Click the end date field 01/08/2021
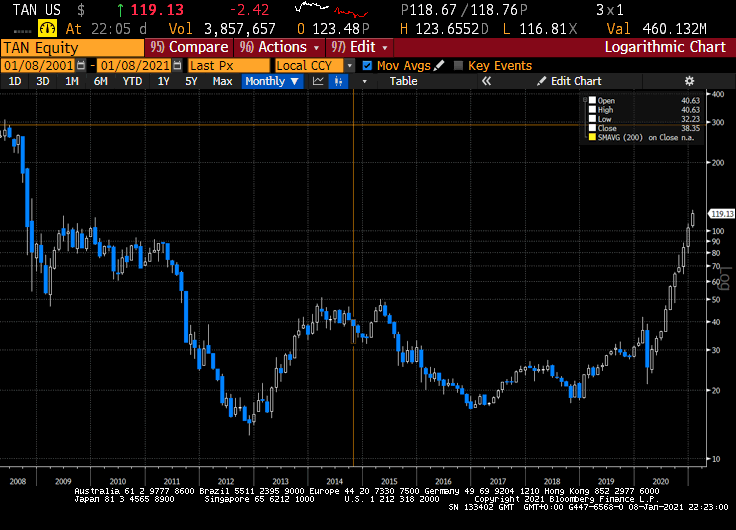The image size is (736, 530). (135, 66)
